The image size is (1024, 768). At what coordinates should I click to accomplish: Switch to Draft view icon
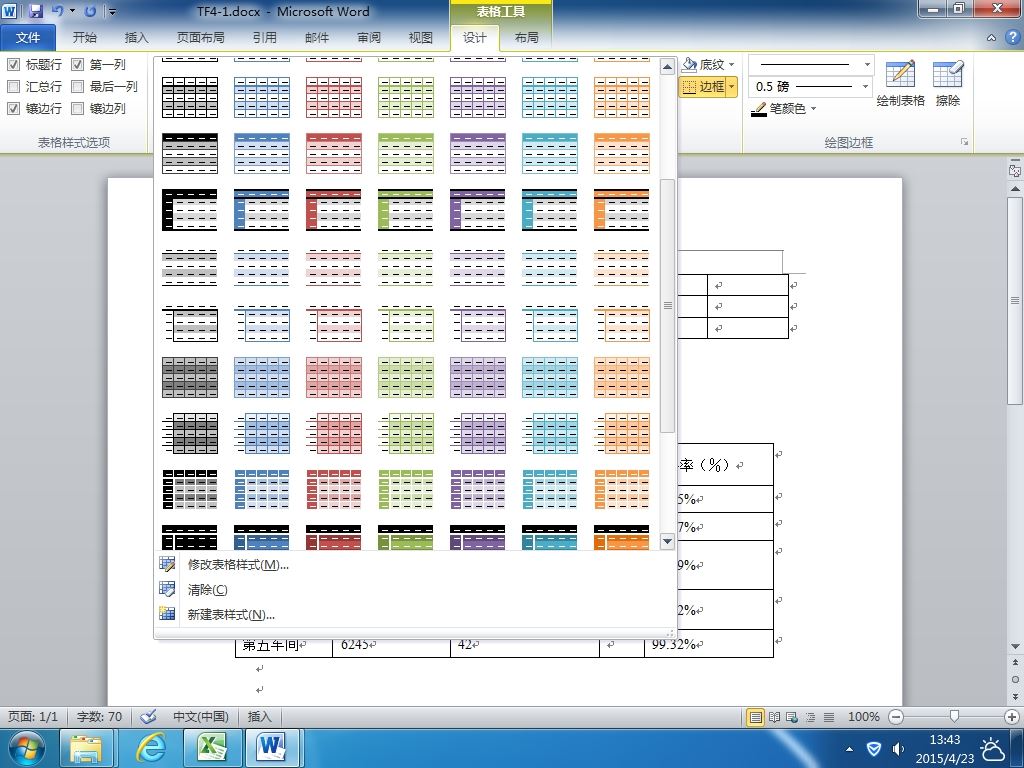coord(829,717)
